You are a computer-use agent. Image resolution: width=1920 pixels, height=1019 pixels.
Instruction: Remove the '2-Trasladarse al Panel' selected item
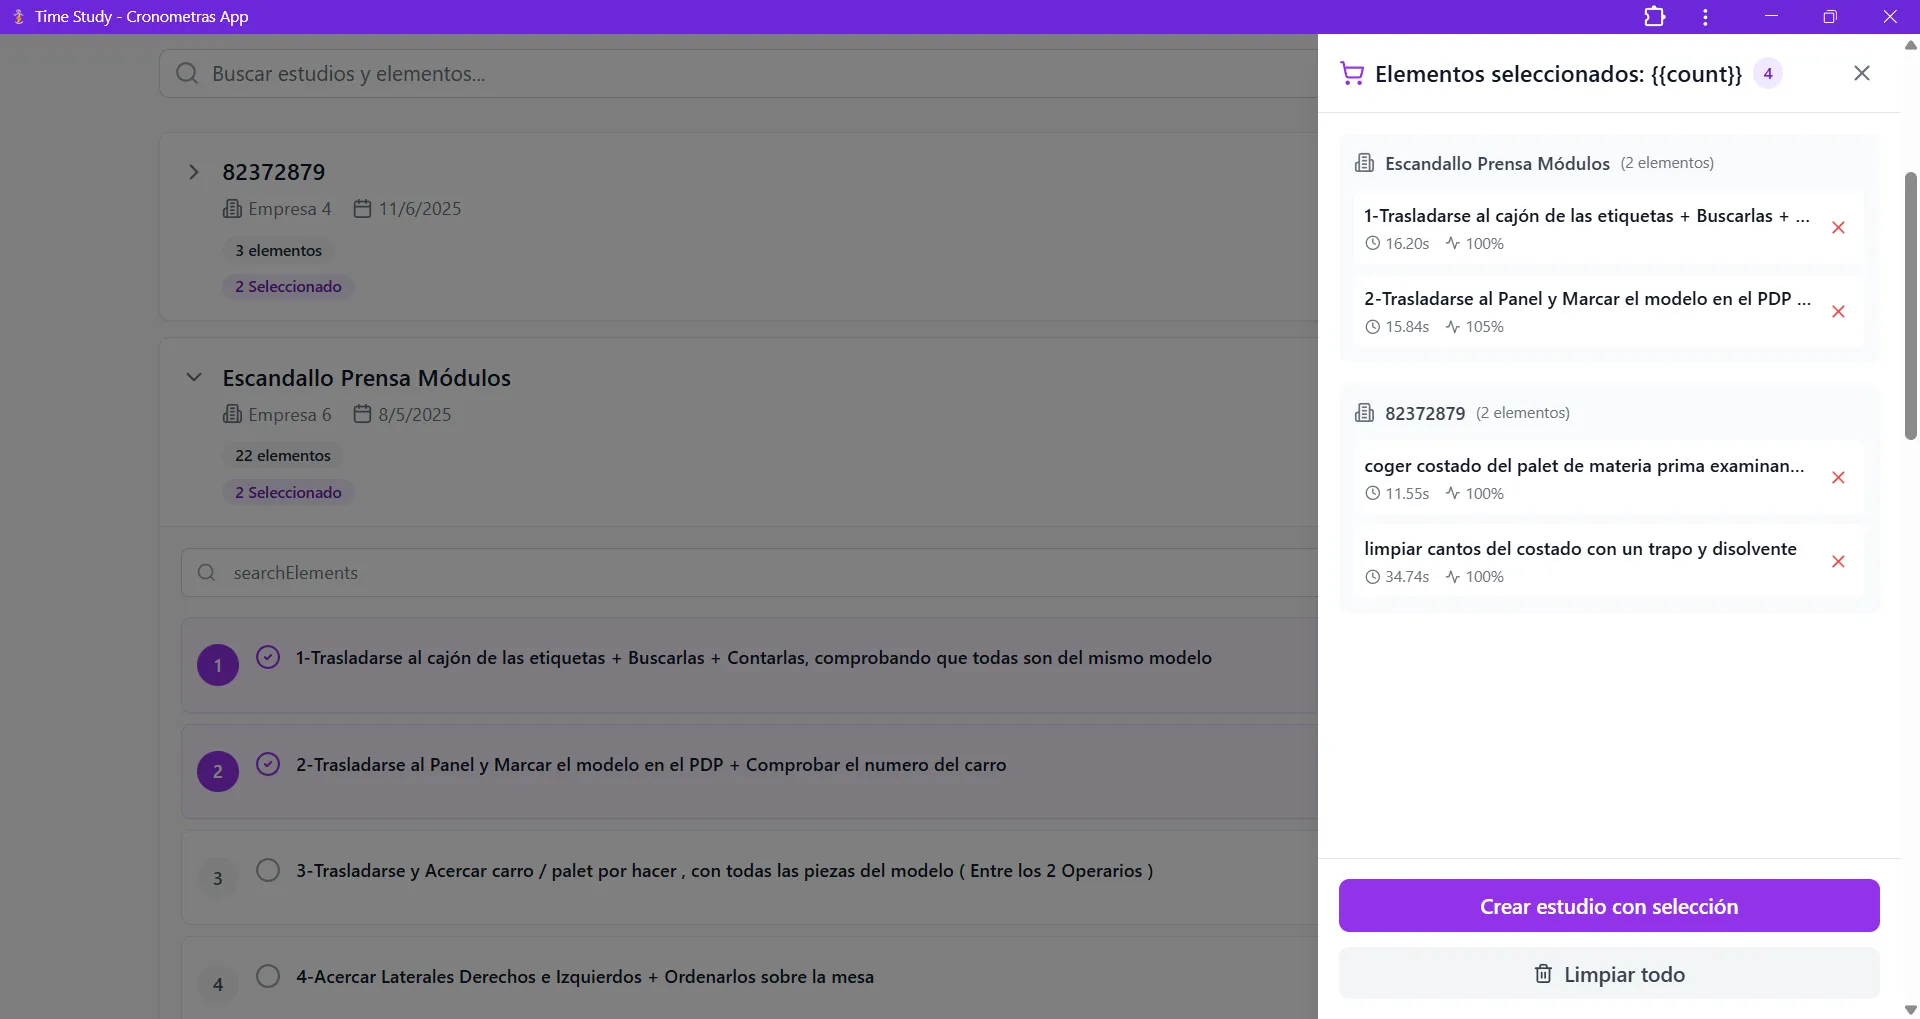pos(1837,312)
